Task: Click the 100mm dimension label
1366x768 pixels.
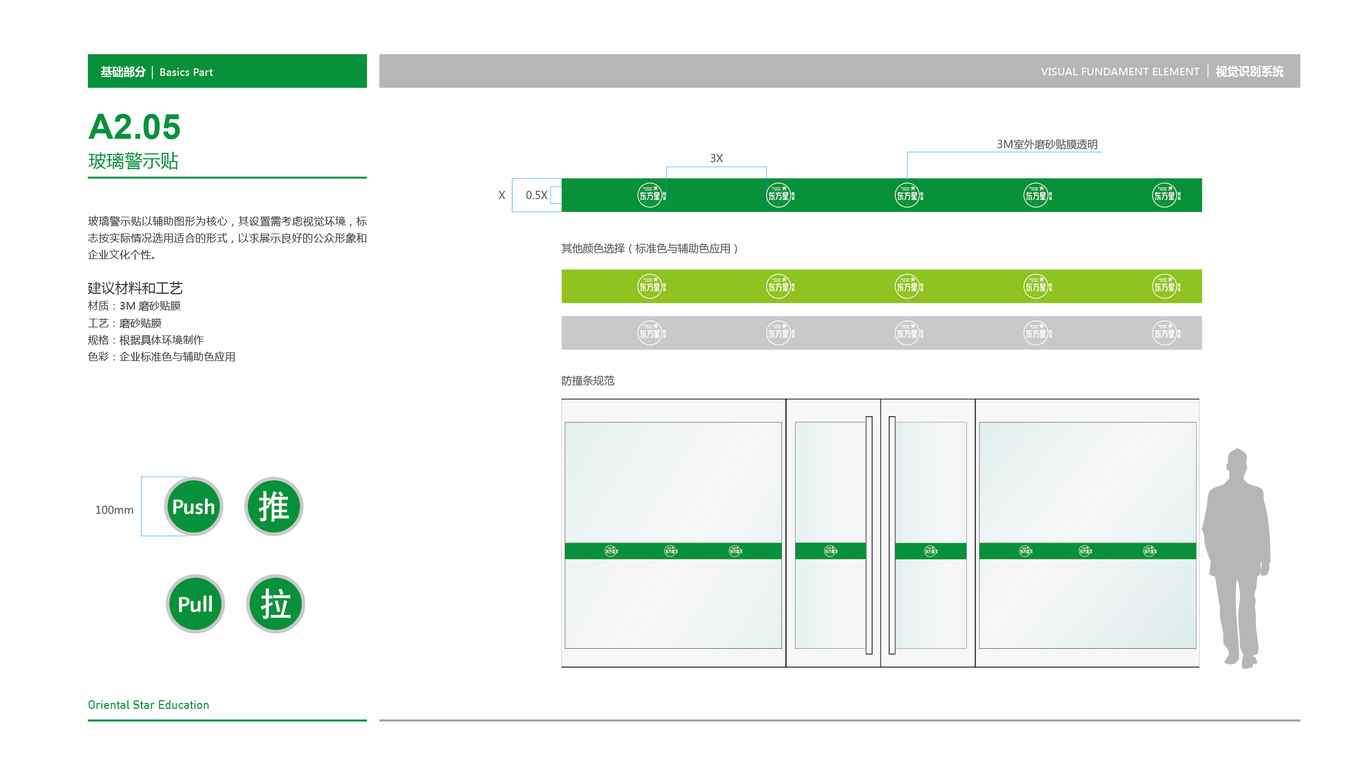Action: click(114, 510)
